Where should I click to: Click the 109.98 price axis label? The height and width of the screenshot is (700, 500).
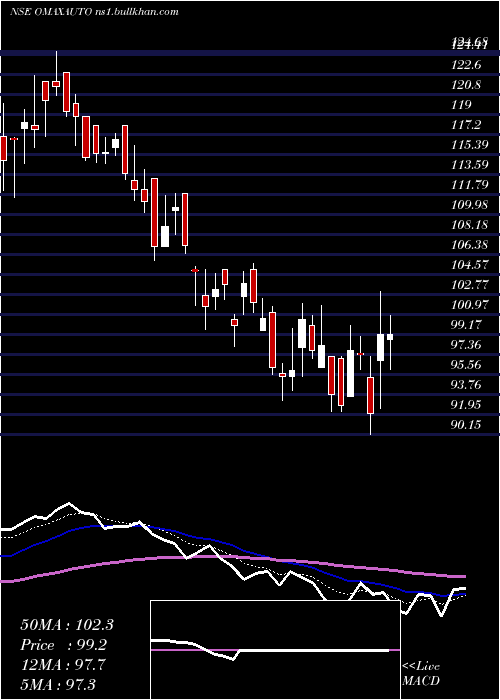(469, 205)
